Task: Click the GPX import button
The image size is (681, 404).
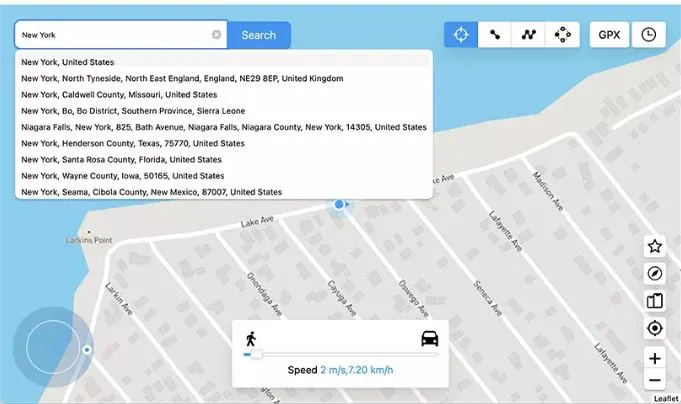Action: (609, 35)
